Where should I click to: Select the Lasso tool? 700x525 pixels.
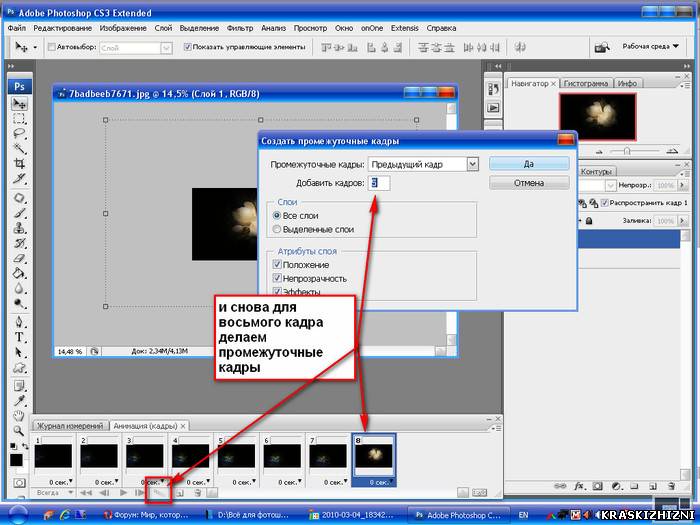(x=19, y=133)
